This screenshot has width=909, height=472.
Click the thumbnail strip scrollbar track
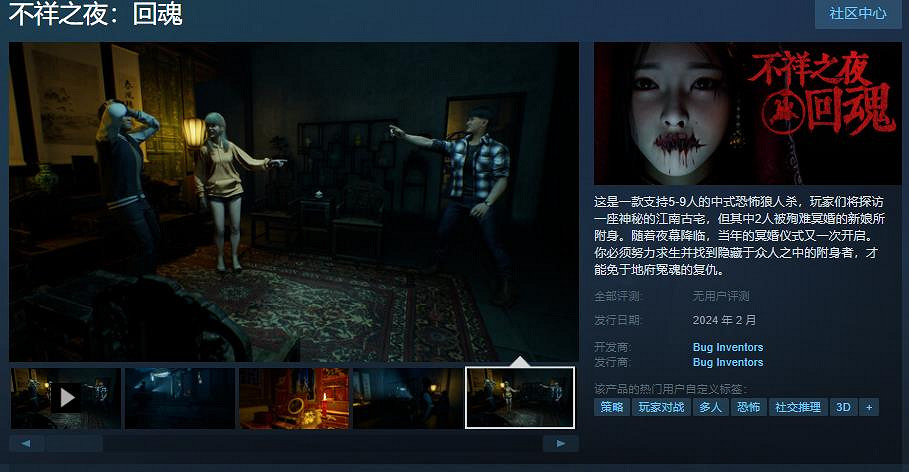point(300,443)
